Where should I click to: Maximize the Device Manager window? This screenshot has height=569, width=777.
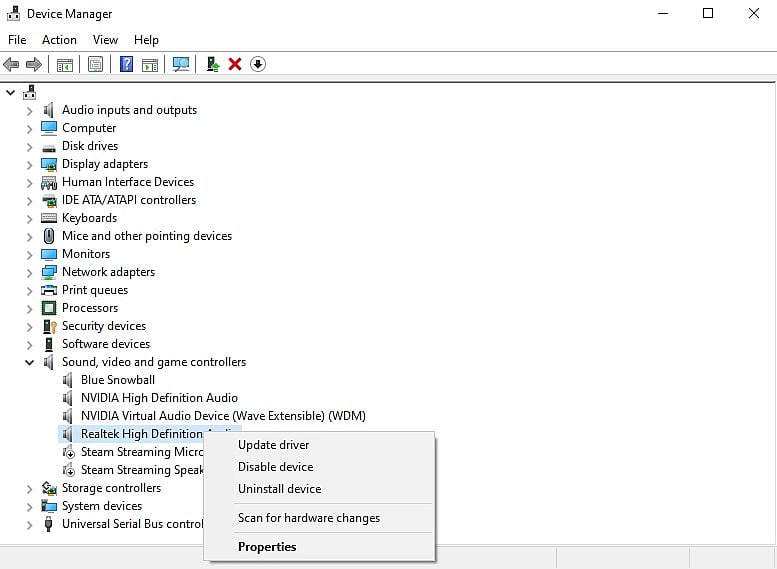(x=708, y=13)
